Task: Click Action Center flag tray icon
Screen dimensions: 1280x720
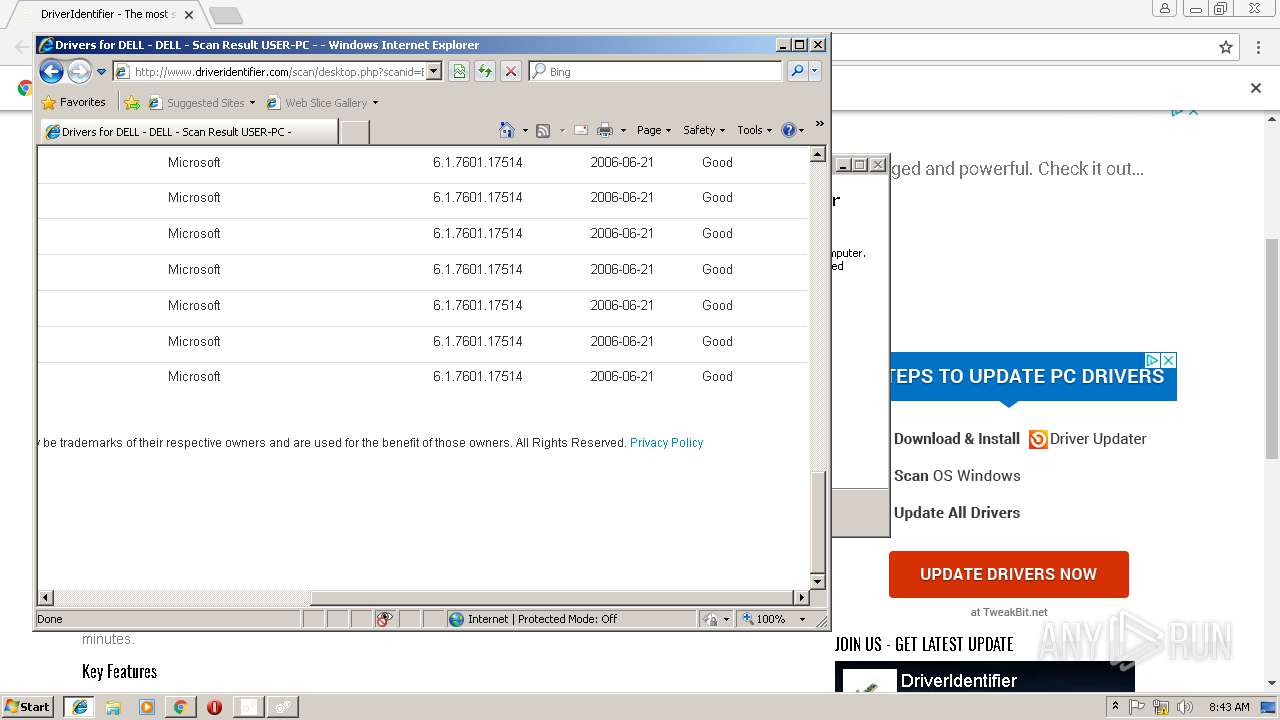Action: pos(1137,707)
